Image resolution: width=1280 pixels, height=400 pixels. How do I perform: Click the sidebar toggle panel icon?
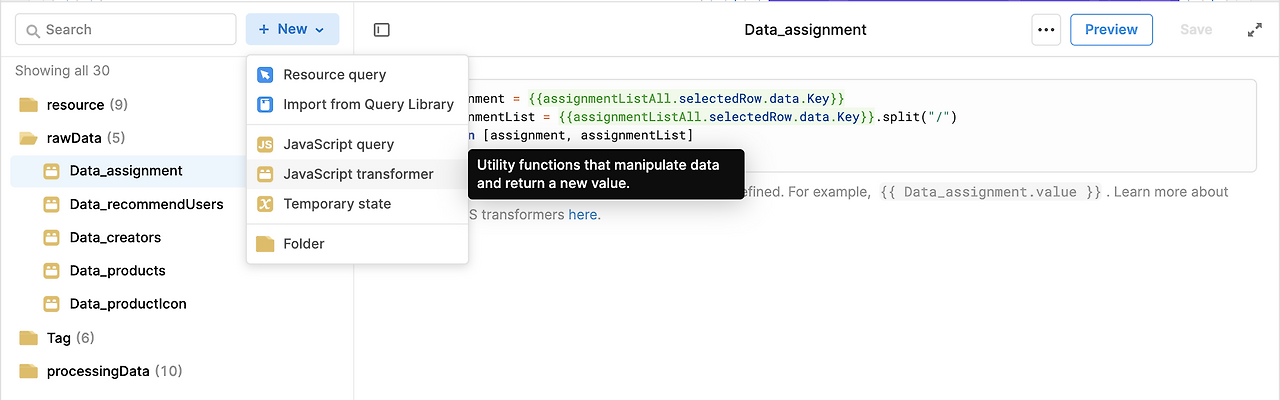coord(381,30)
